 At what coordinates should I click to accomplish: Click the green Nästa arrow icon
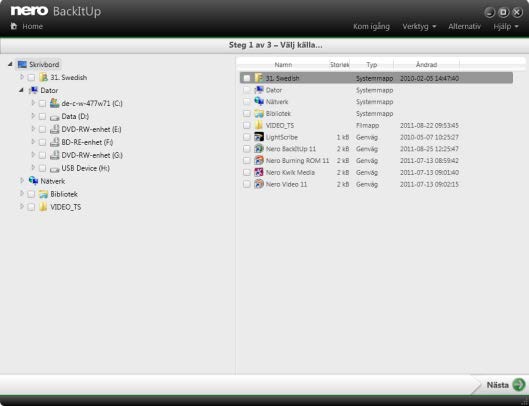pyautogui.click(x=519, y=385)
